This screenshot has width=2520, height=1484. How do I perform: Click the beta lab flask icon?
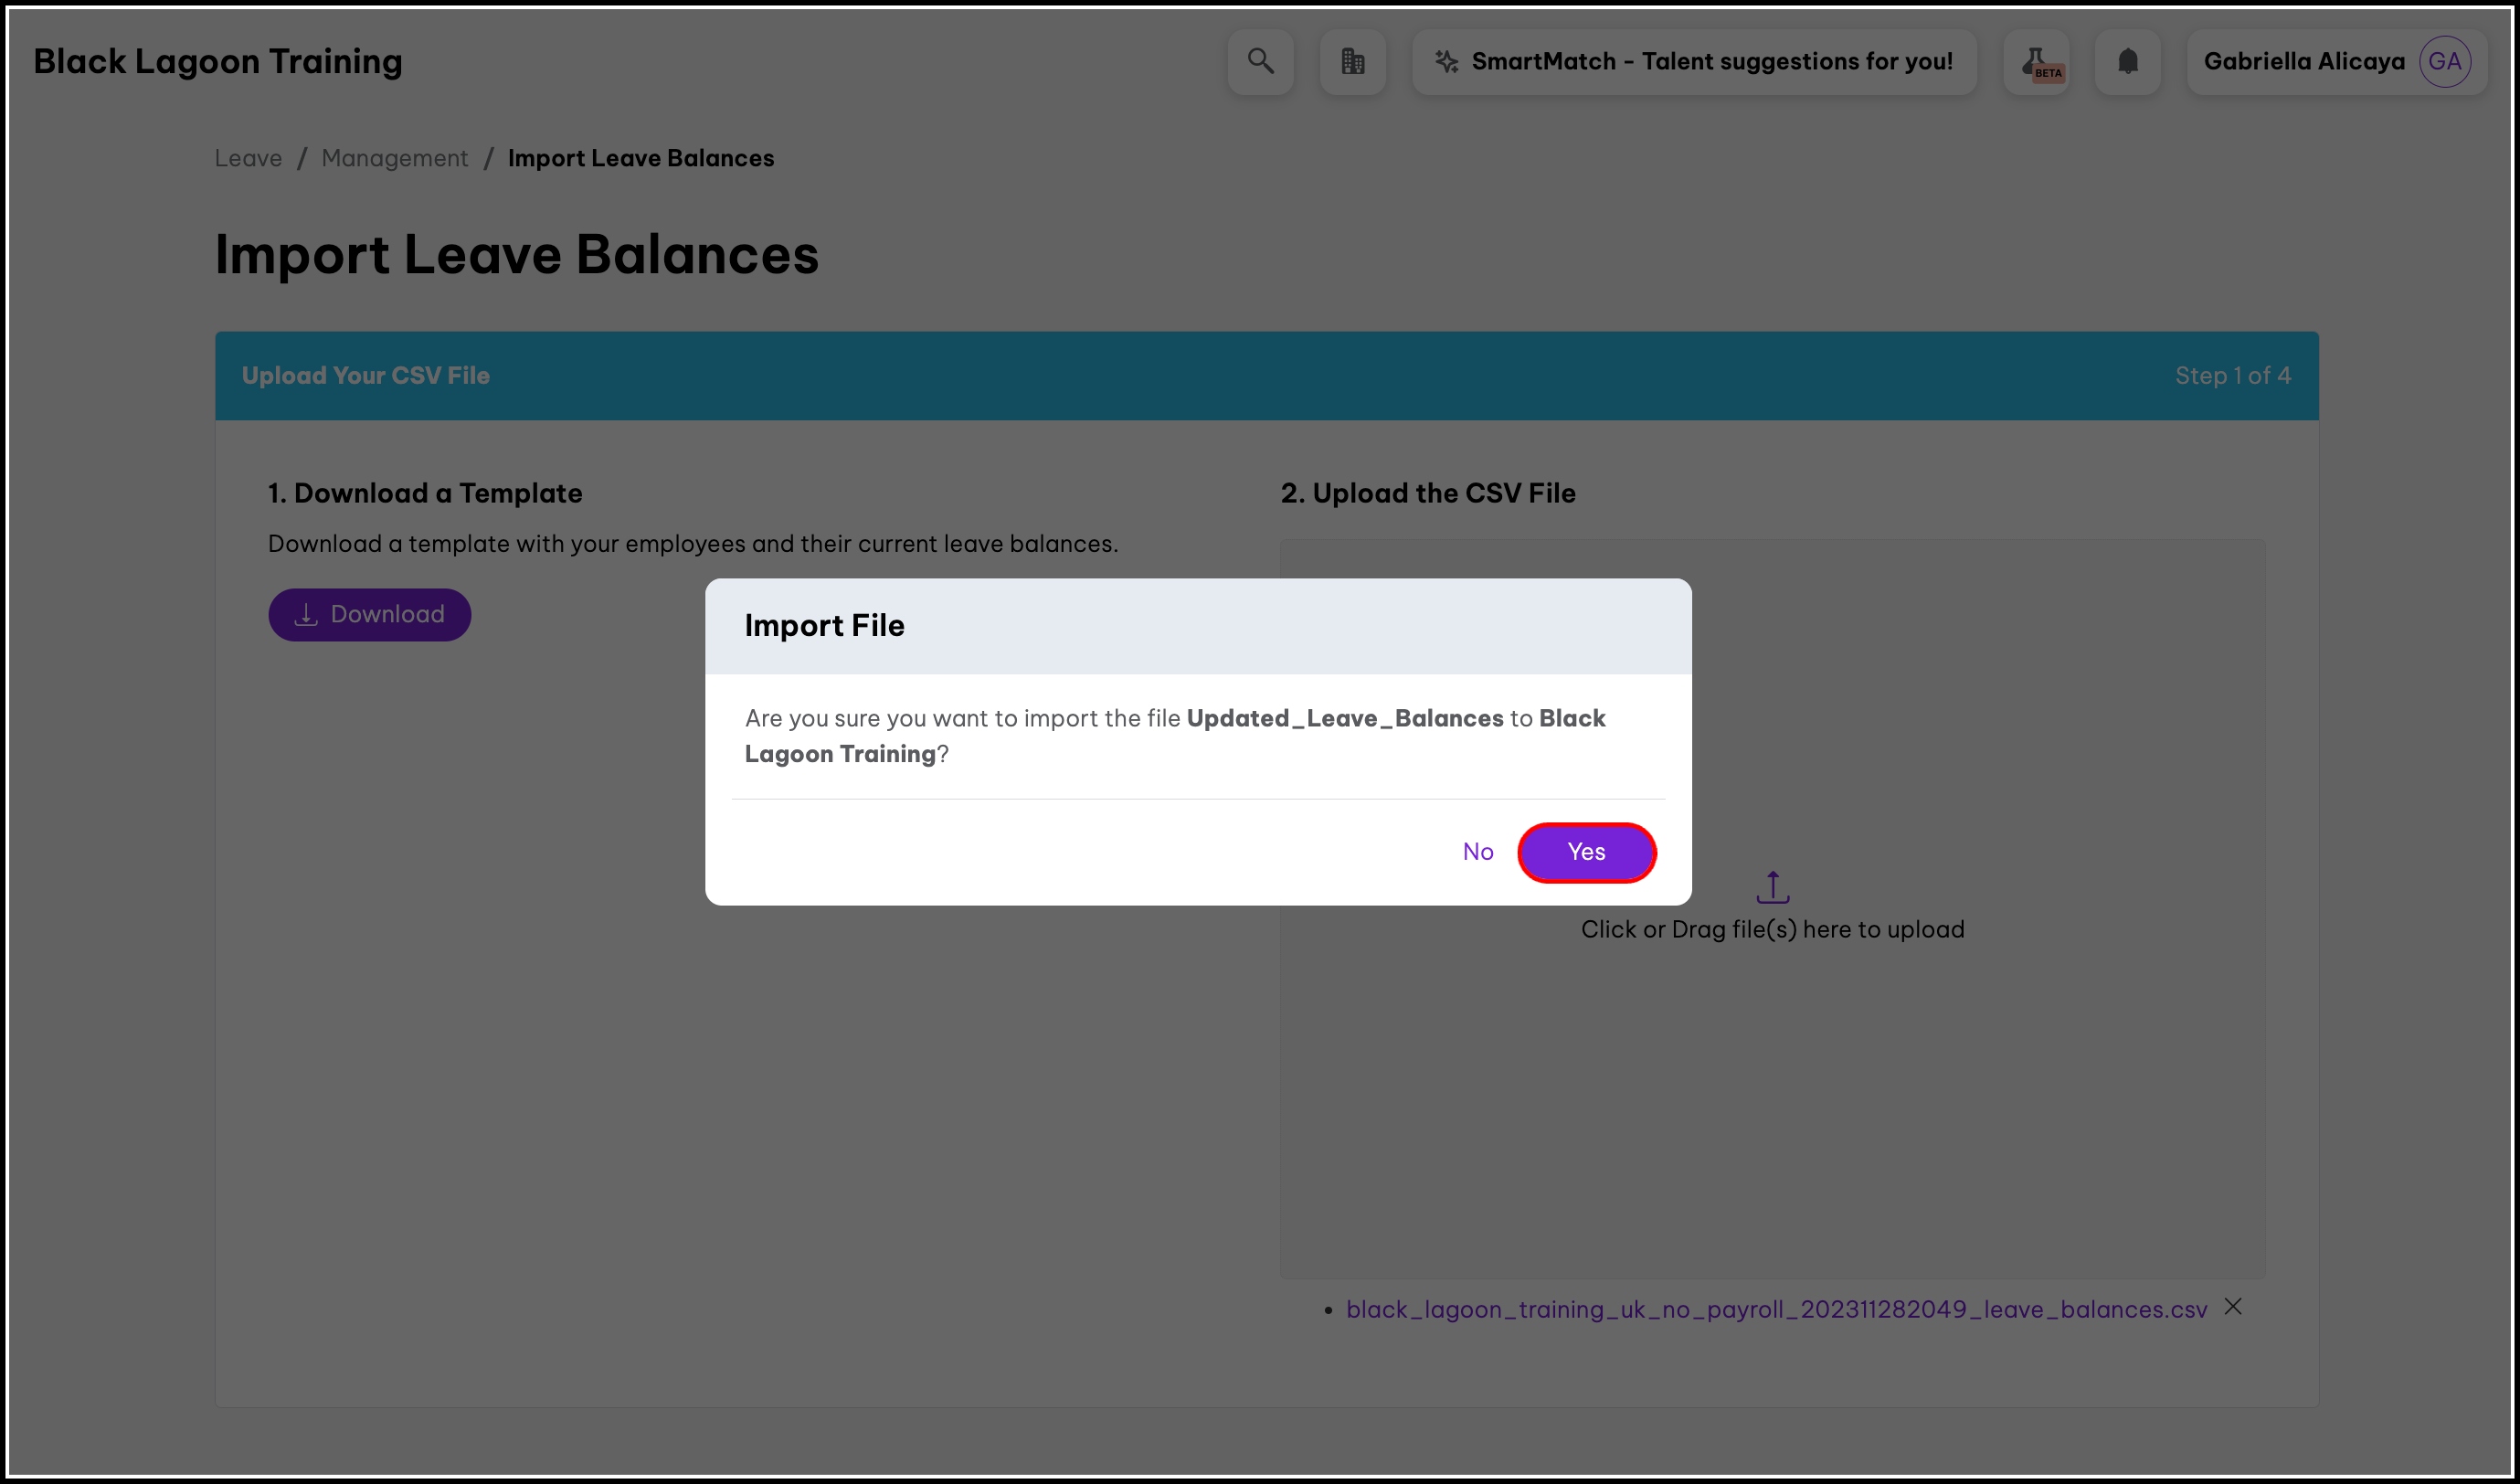[2036, 62]
